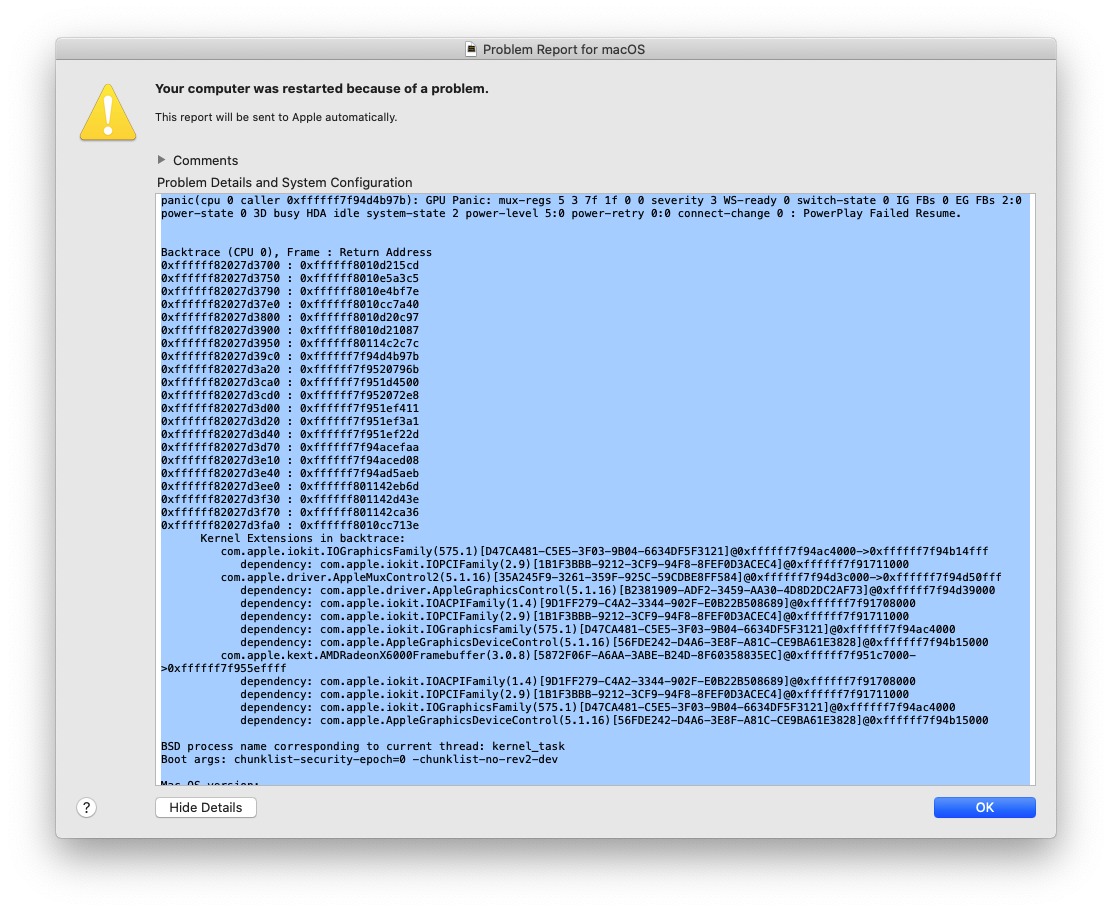Click backtrace line 0xffffff82027d3e10

pos(290,460)
